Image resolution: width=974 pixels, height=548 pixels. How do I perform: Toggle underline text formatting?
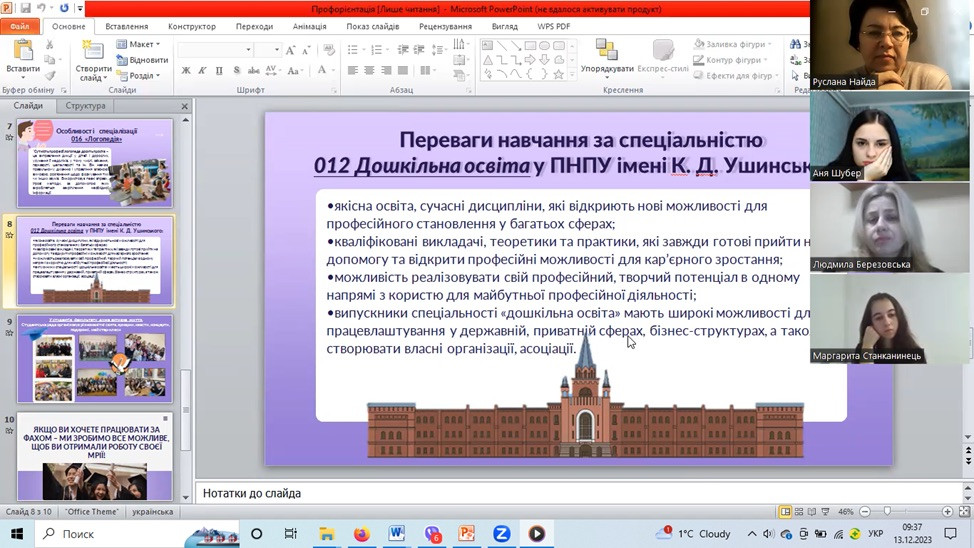coord(218,71)
